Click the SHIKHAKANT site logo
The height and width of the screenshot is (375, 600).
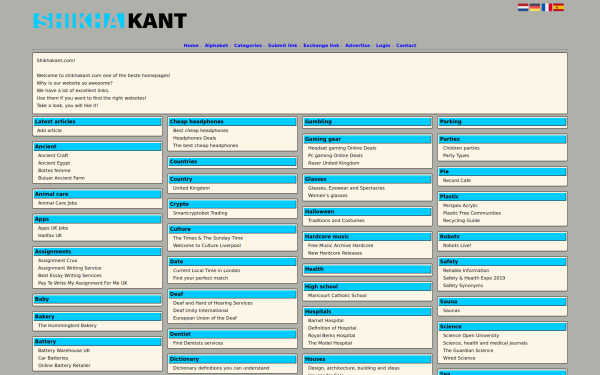click(x=110, y=21)
